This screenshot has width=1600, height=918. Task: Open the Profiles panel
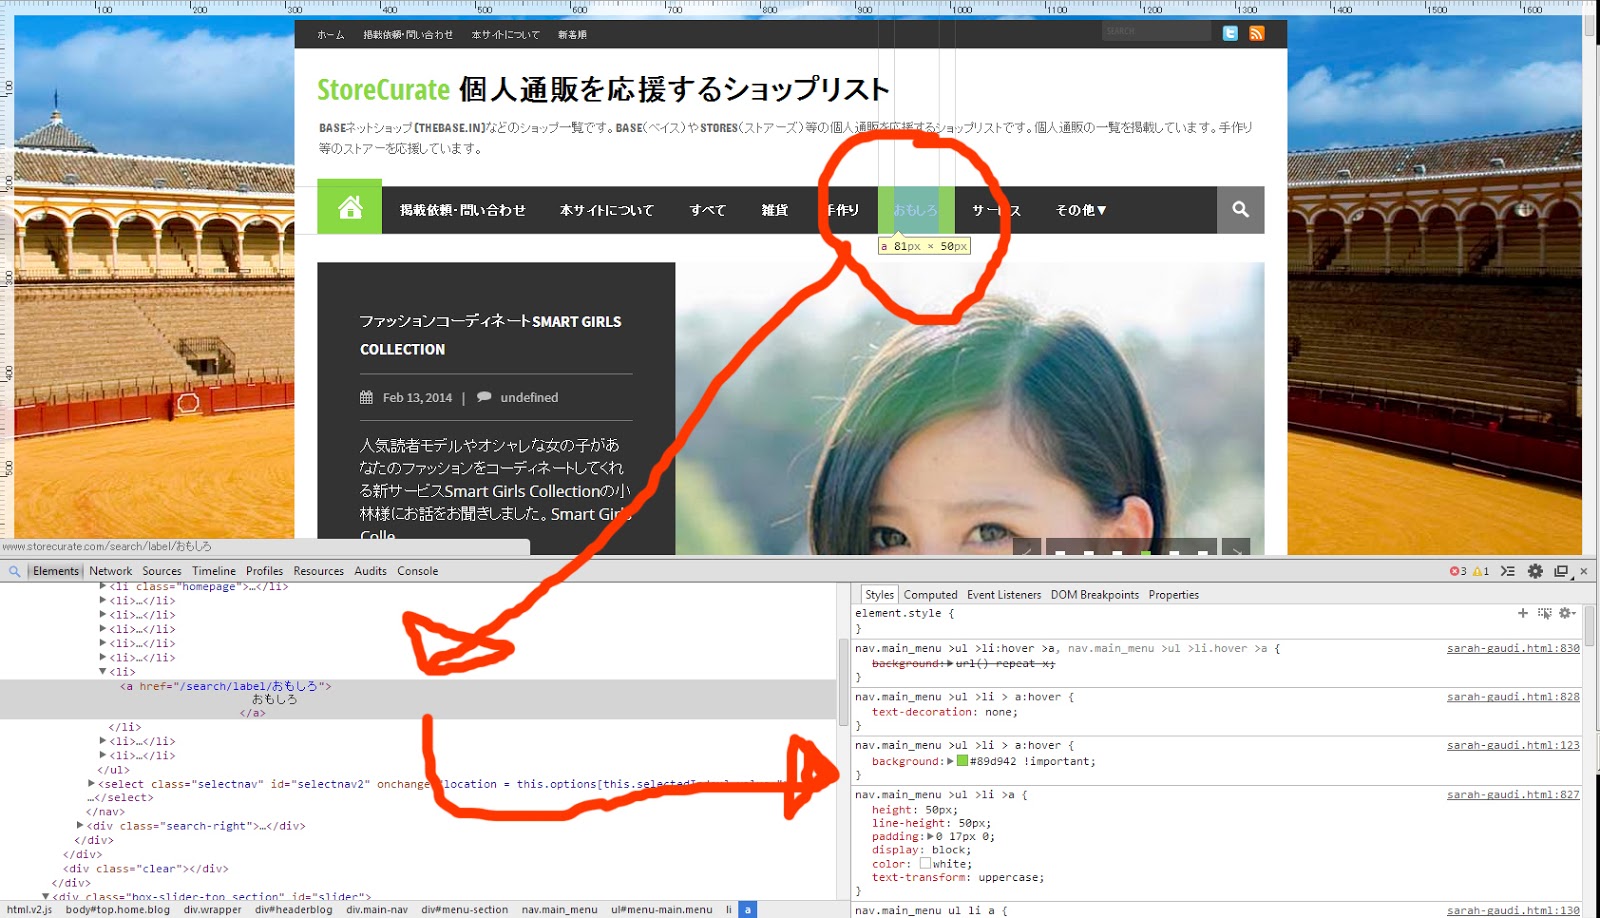pos(264,571)
